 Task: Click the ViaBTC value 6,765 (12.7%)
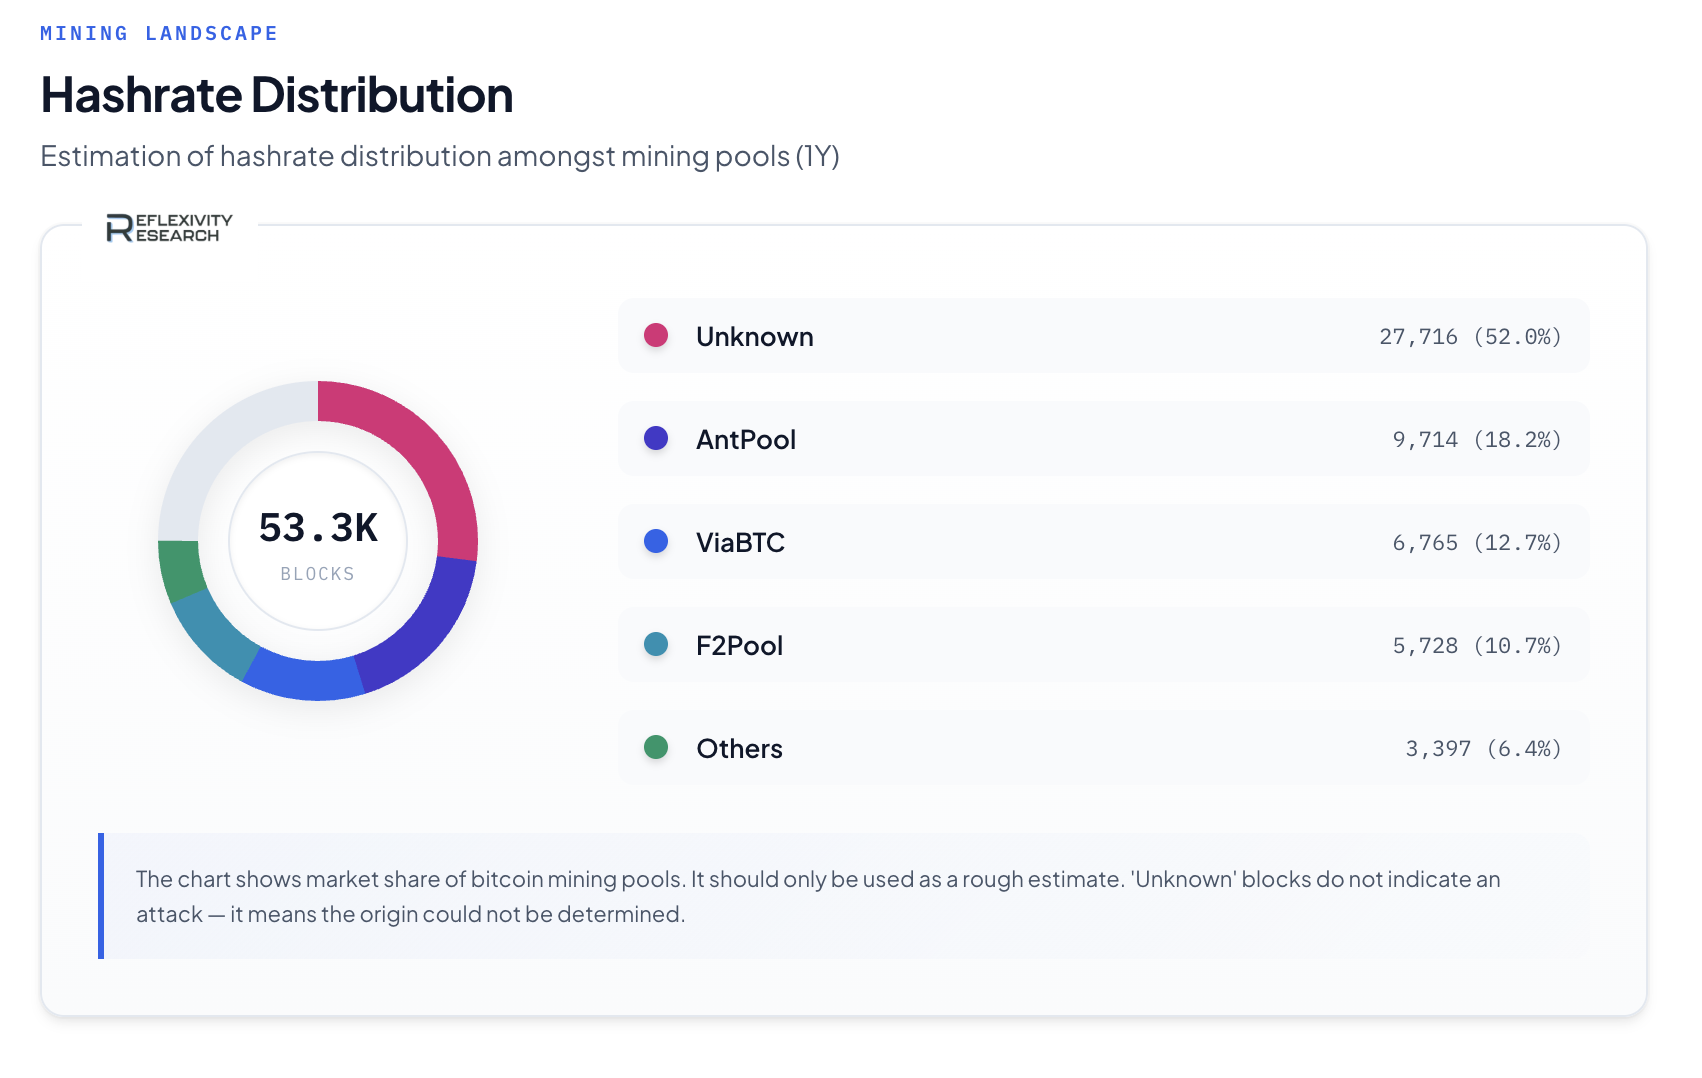click(x=1476, y=543)
